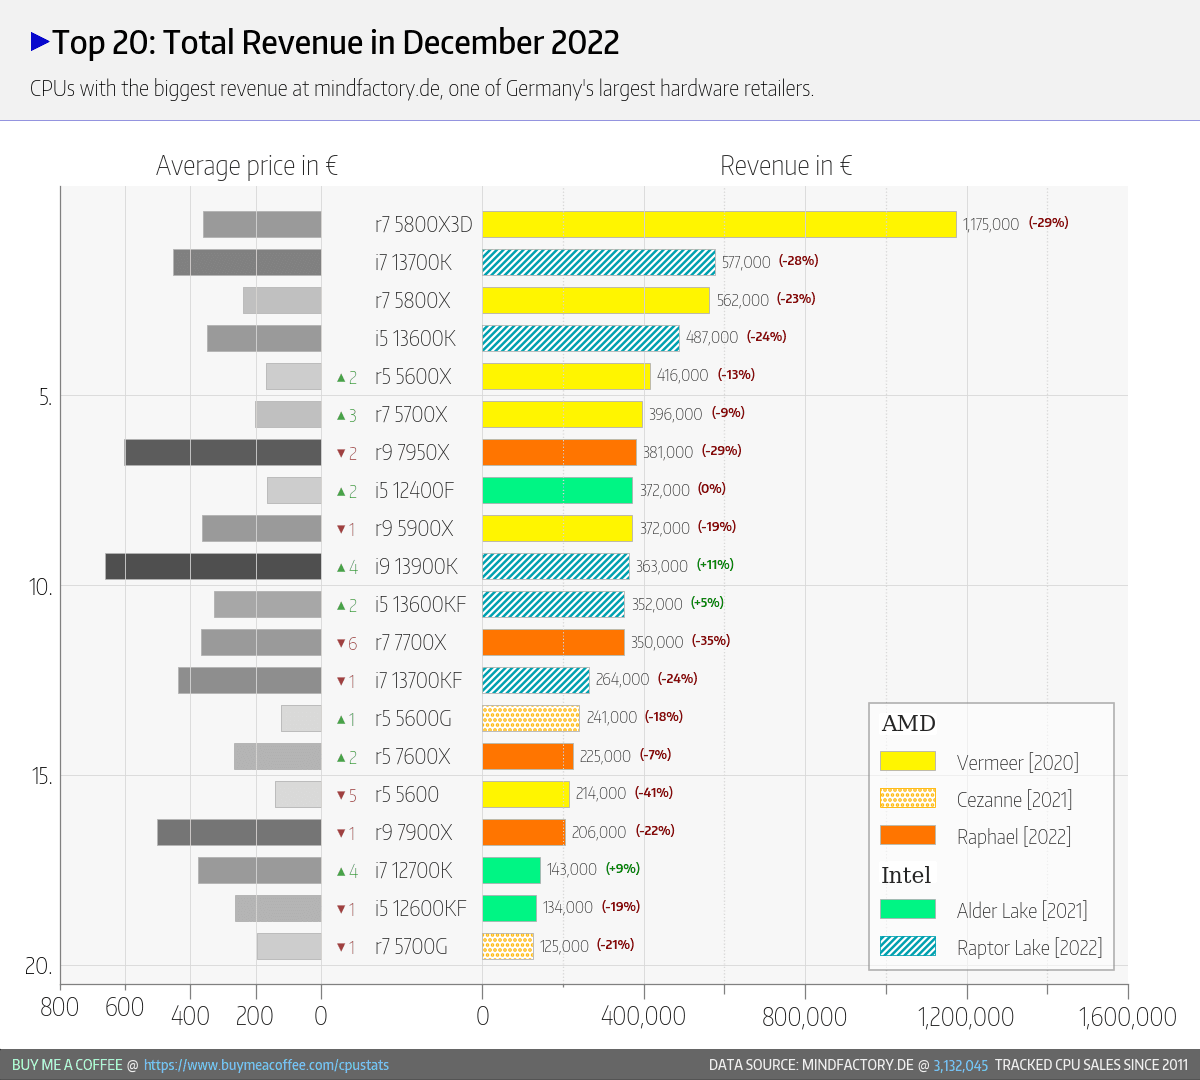The image size is (1200, 1080).
Task: Open the buymeacoffee.com/cpustats link
Action: click(266, 1065)
